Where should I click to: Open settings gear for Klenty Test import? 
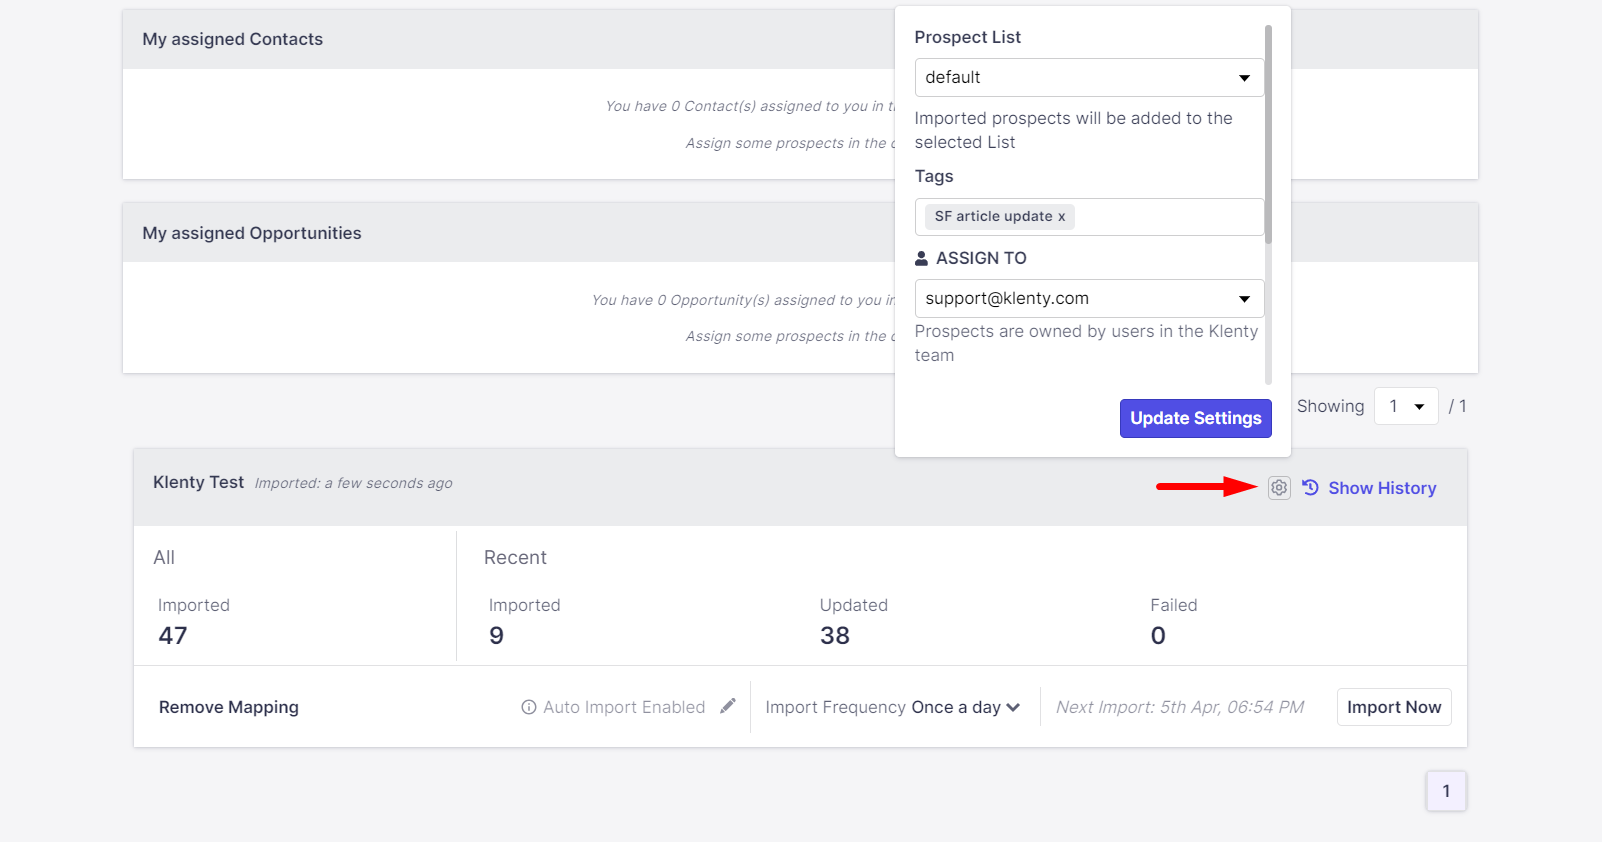(x=1279, y=488)
